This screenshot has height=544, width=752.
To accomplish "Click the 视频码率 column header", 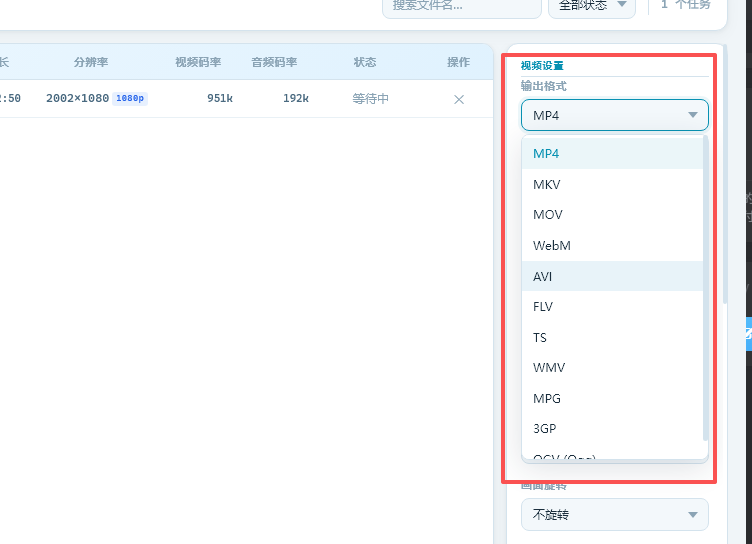I will click(198, 62).
